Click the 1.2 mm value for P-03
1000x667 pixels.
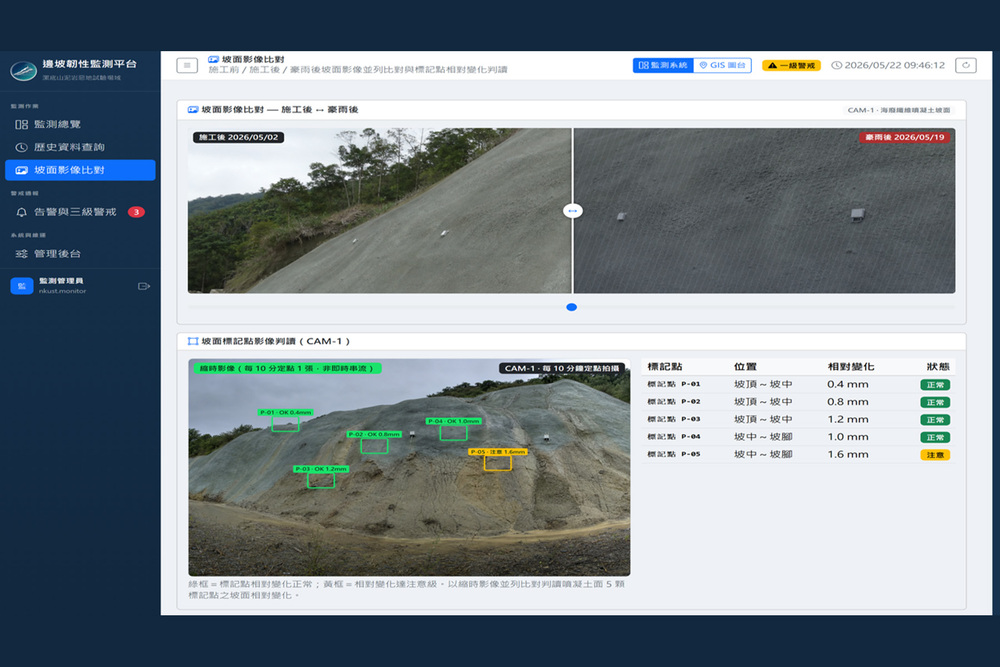848,420
